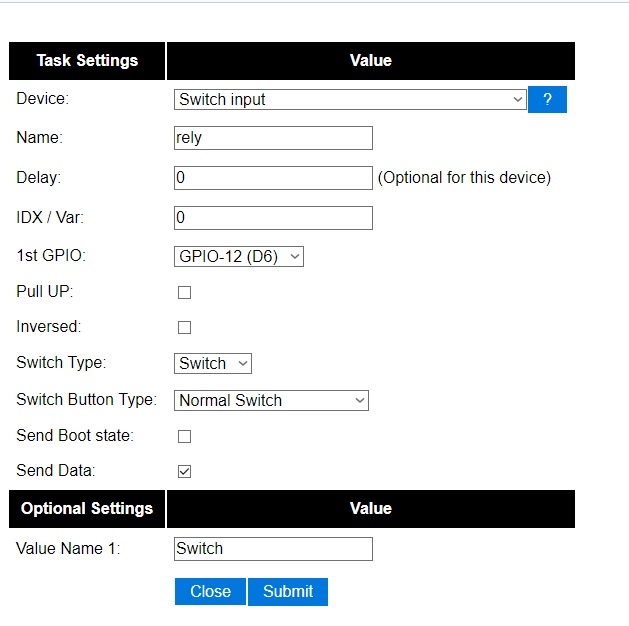The image size is (629, 626).
Task: Enable the Send Boot state checkbox
Action: 184,437
